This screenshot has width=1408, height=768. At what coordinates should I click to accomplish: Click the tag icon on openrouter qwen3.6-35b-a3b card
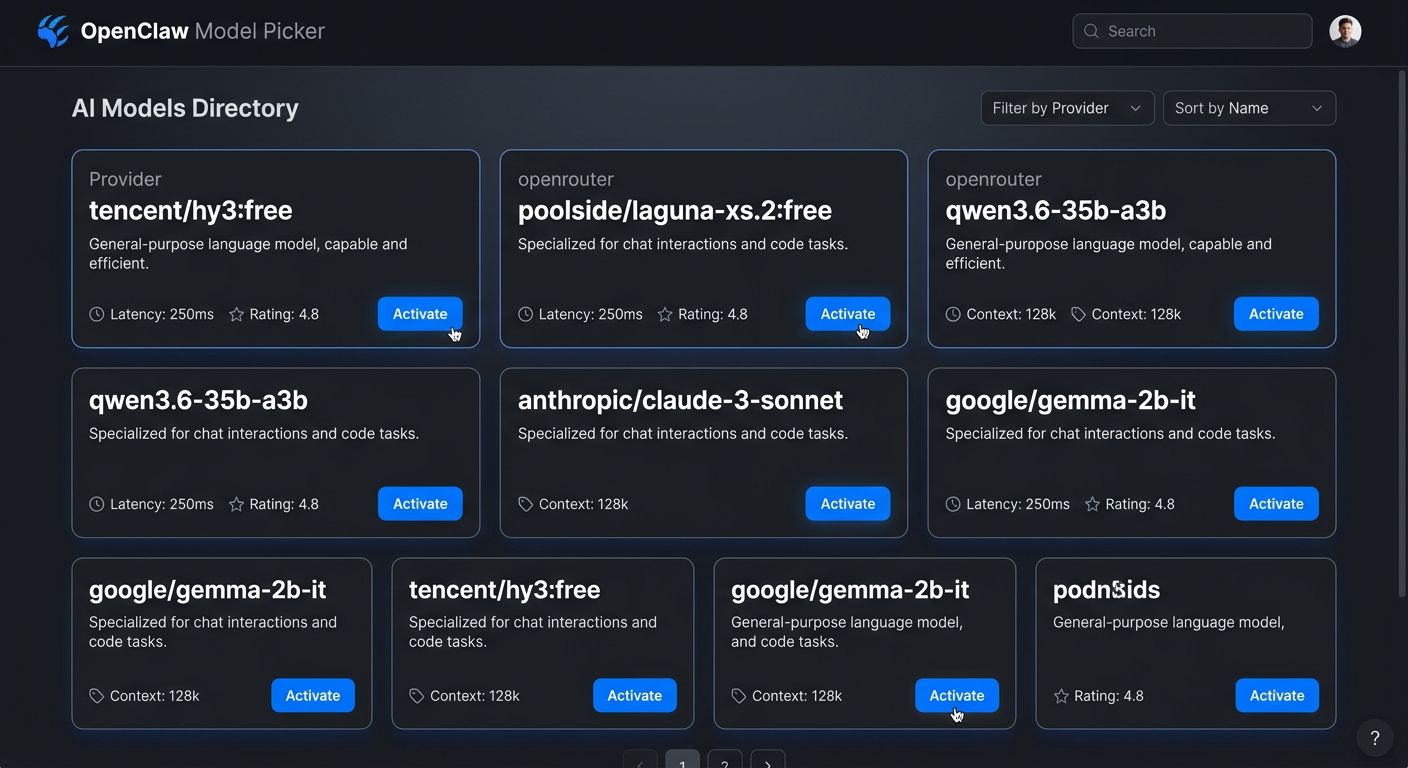coord(1078,314)
